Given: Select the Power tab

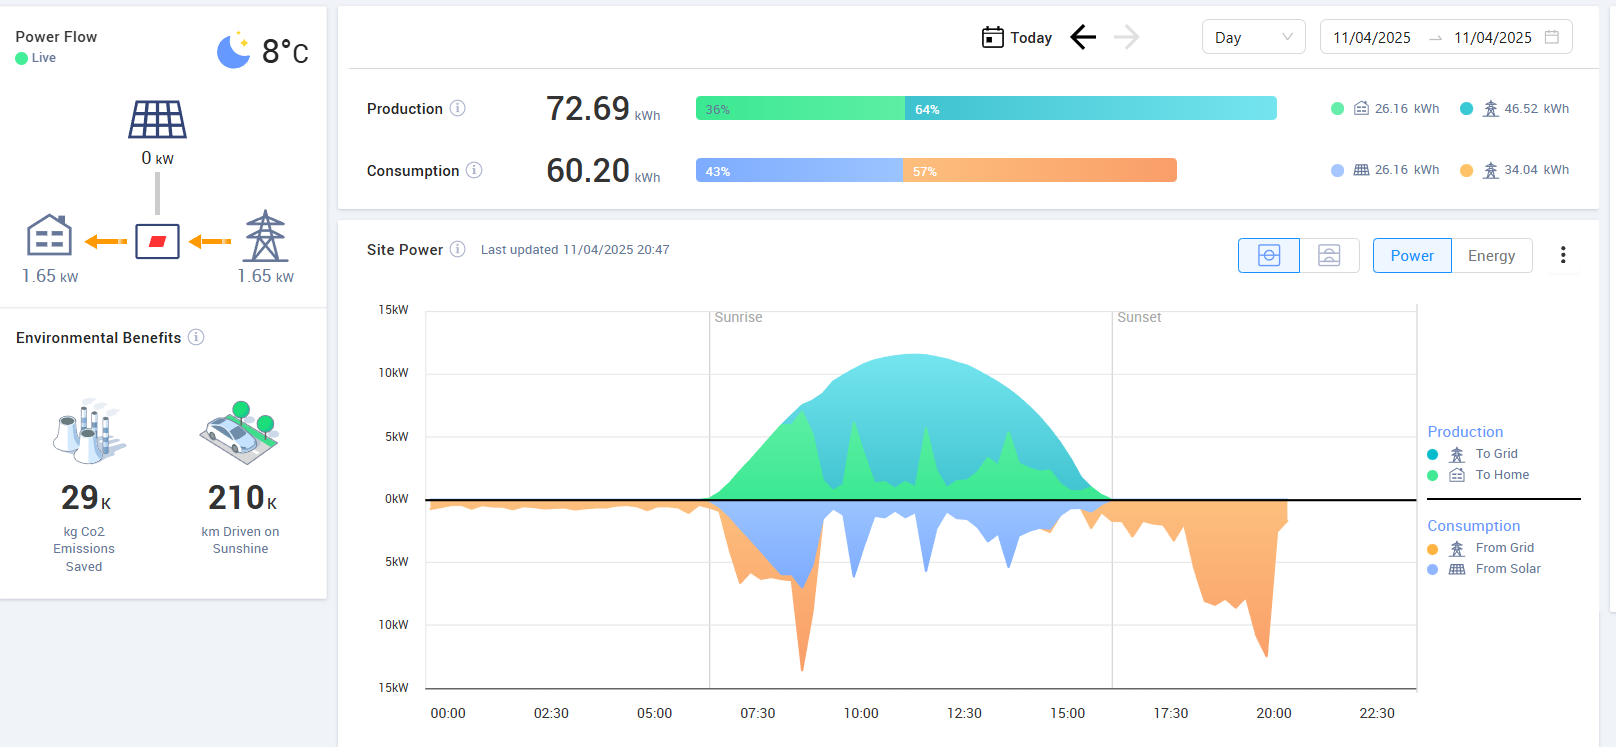Looking at the screenshot, I should [x=1411, y=256].
